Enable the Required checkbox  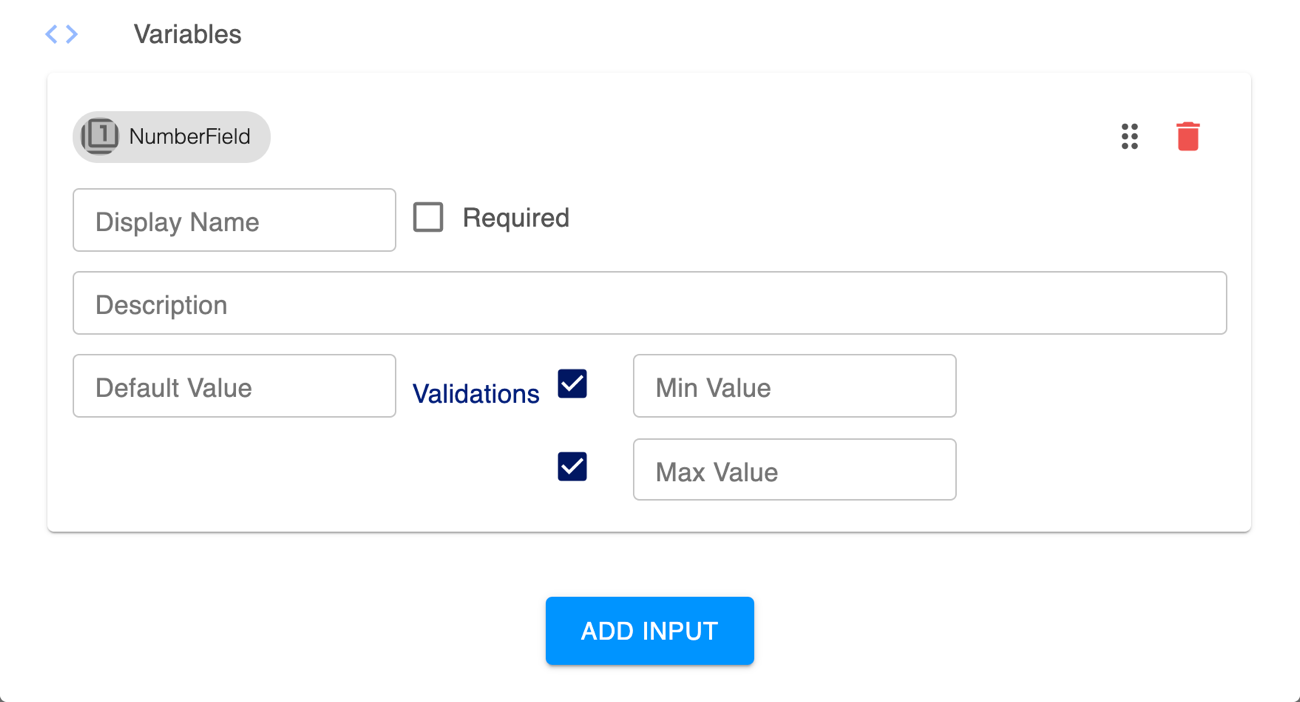428,217
